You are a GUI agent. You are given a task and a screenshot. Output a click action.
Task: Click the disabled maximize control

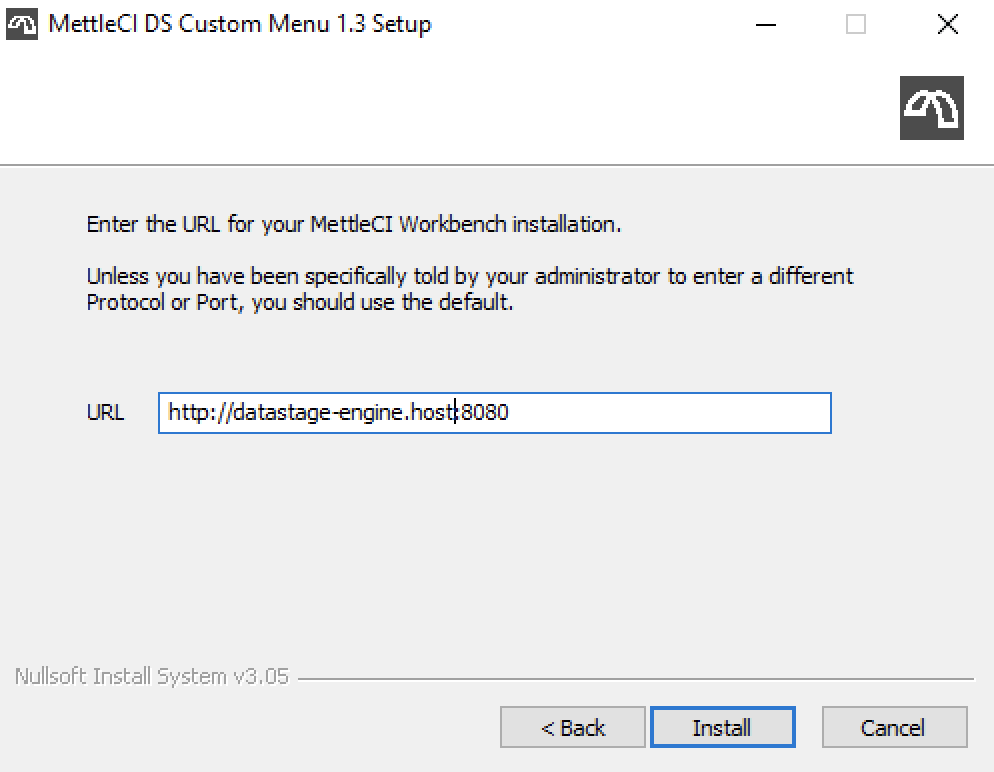(x=854, y=24)
